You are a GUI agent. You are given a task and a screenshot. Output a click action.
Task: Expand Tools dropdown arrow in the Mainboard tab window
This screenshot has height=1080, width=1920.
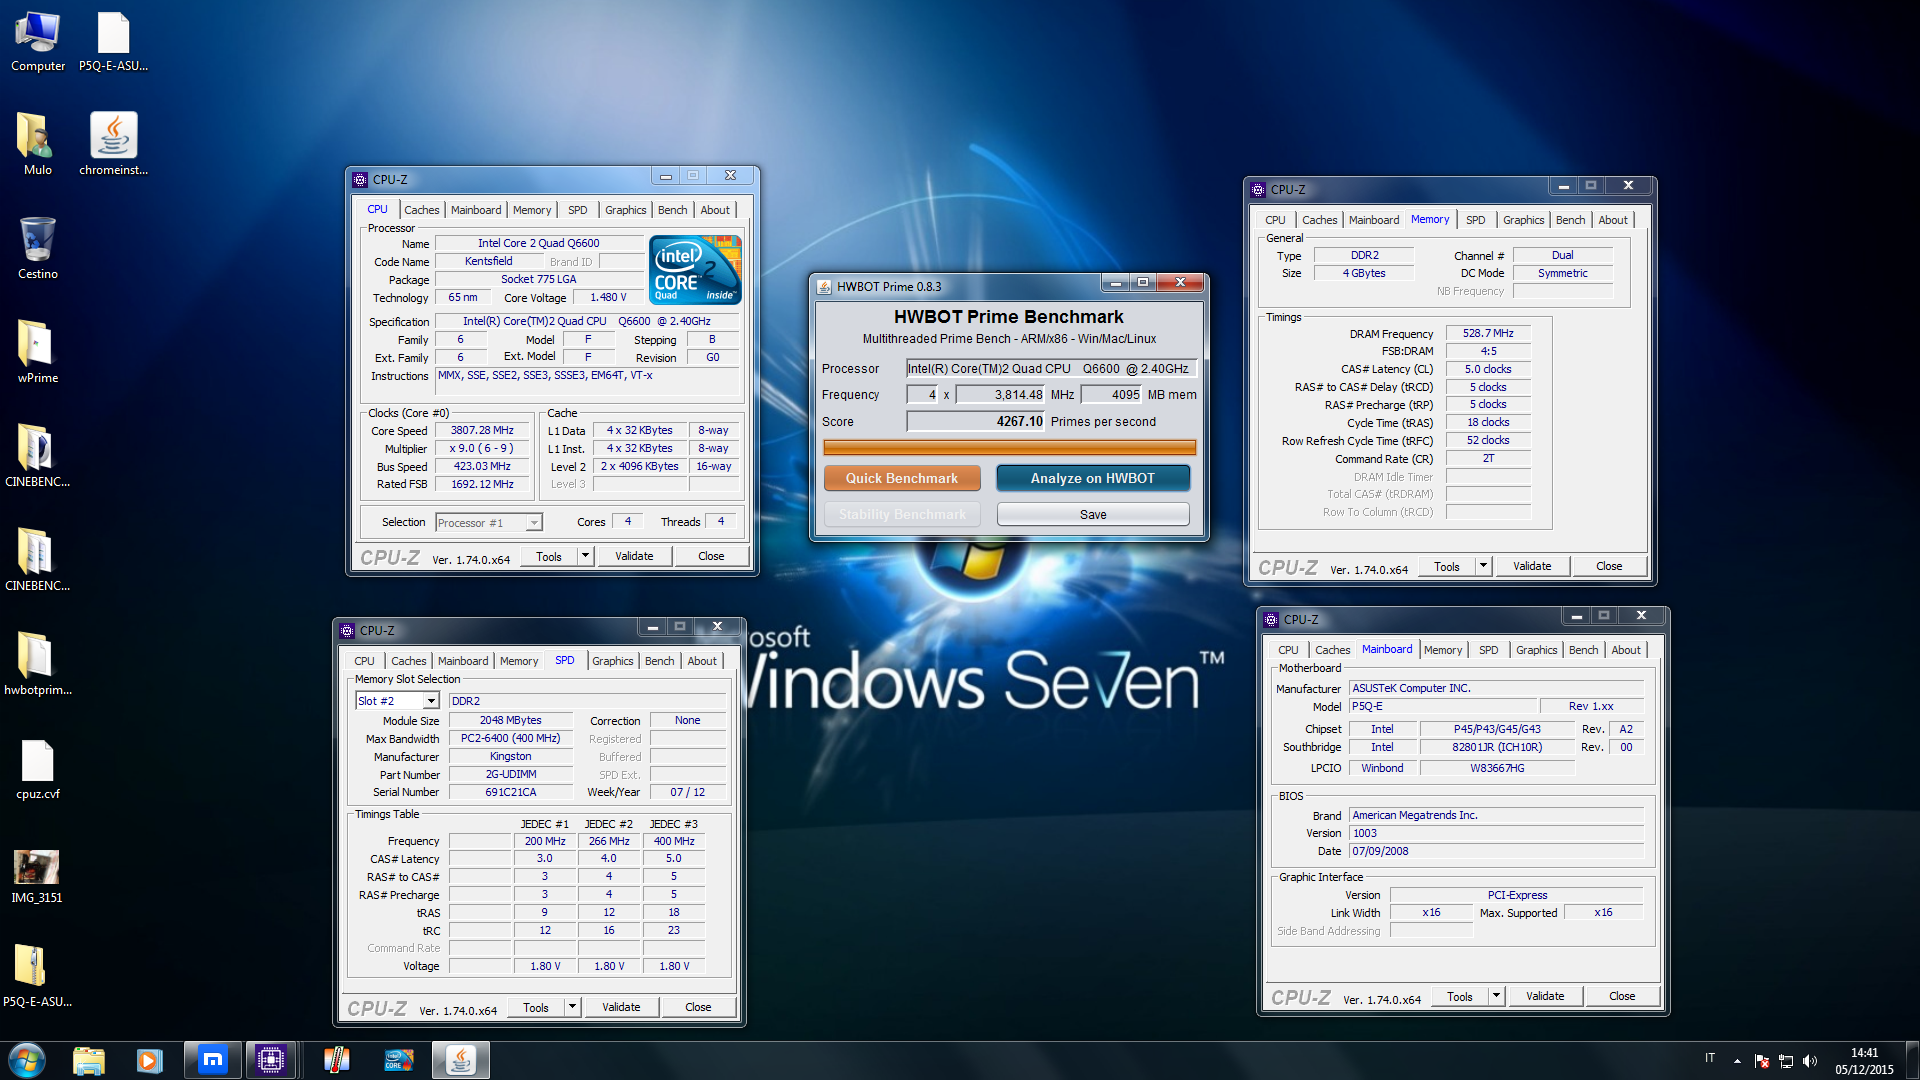pos(1497,996)
